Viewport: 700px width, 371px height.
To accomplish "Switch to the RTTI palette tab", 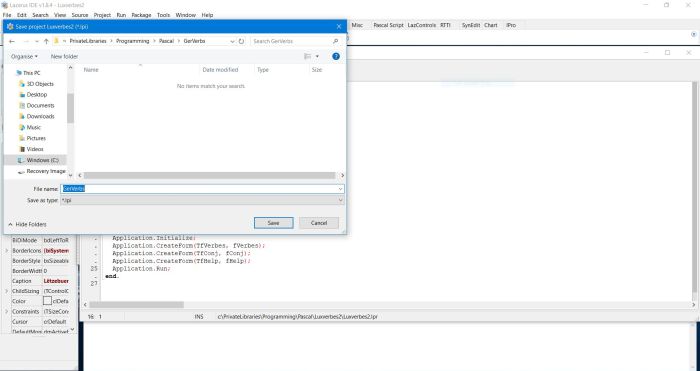I will [445, 25].
